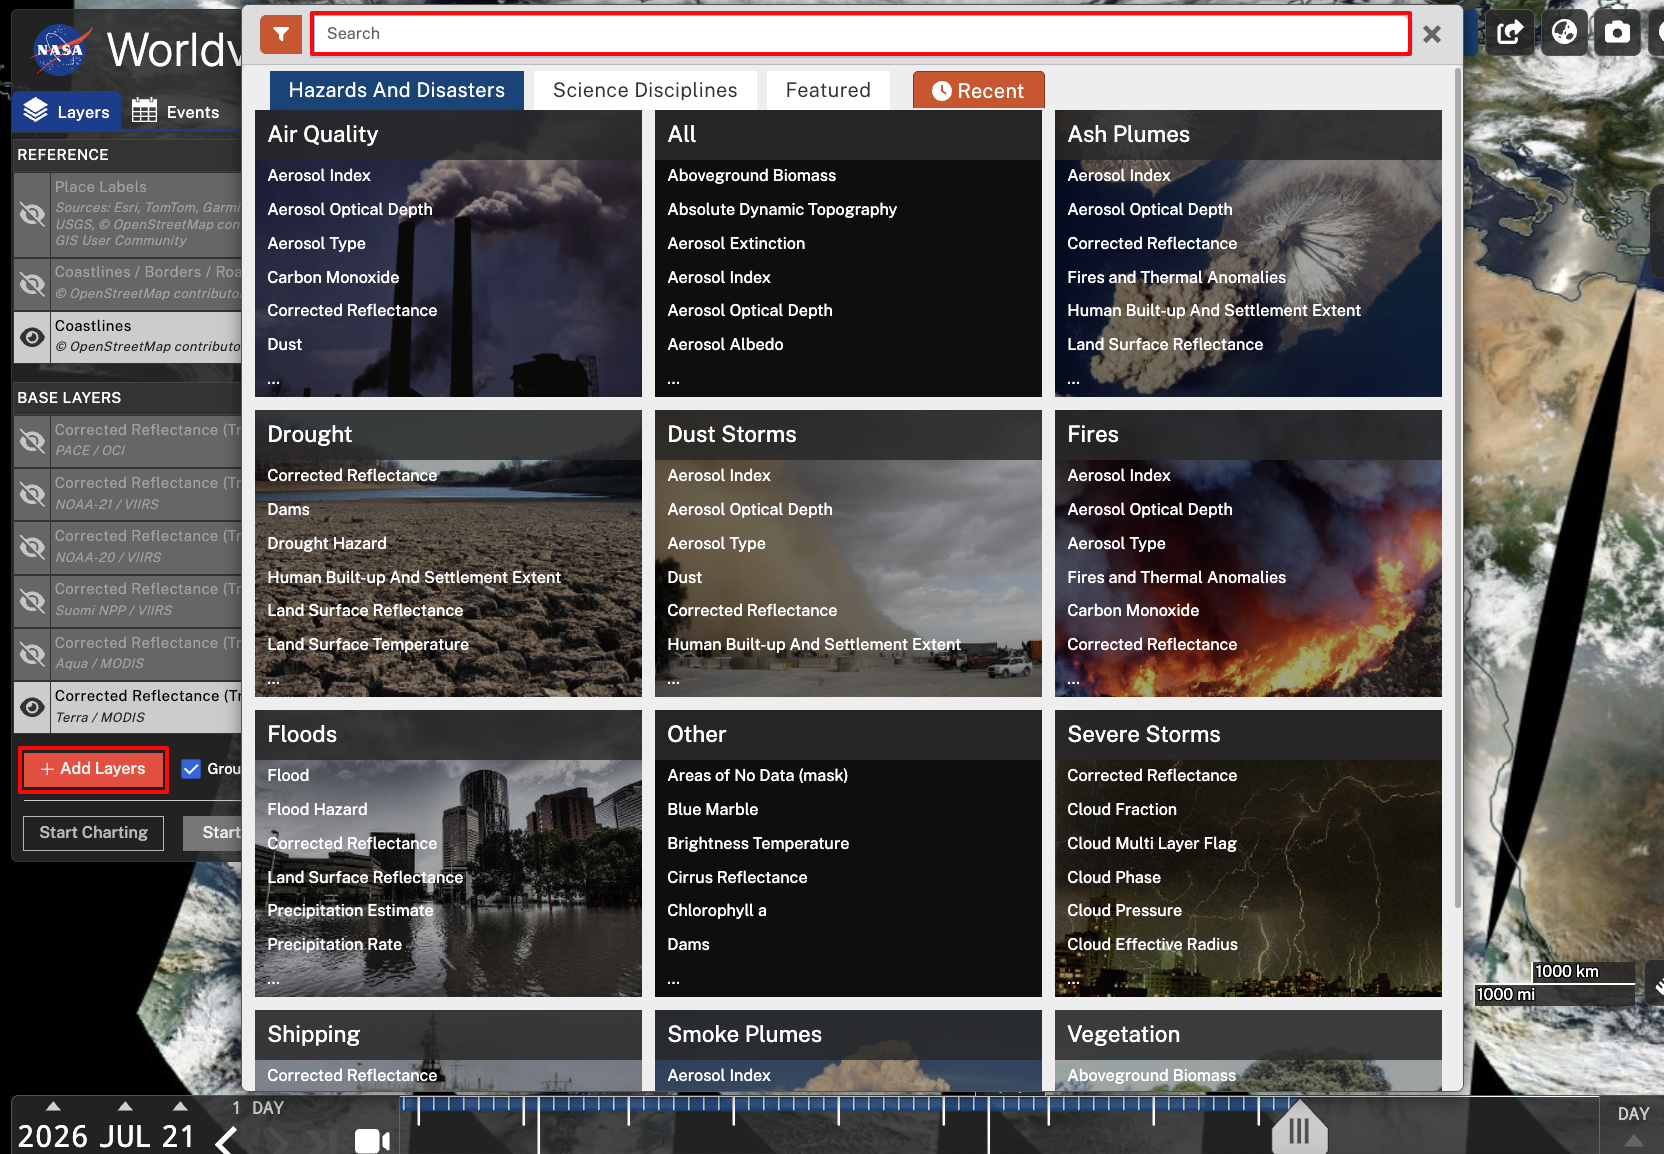Viewport: 1664px width, 1154px height.
Task: Expand more items in Fires ellipsis
Action: pyautogui.click(x=1074, y=680)
